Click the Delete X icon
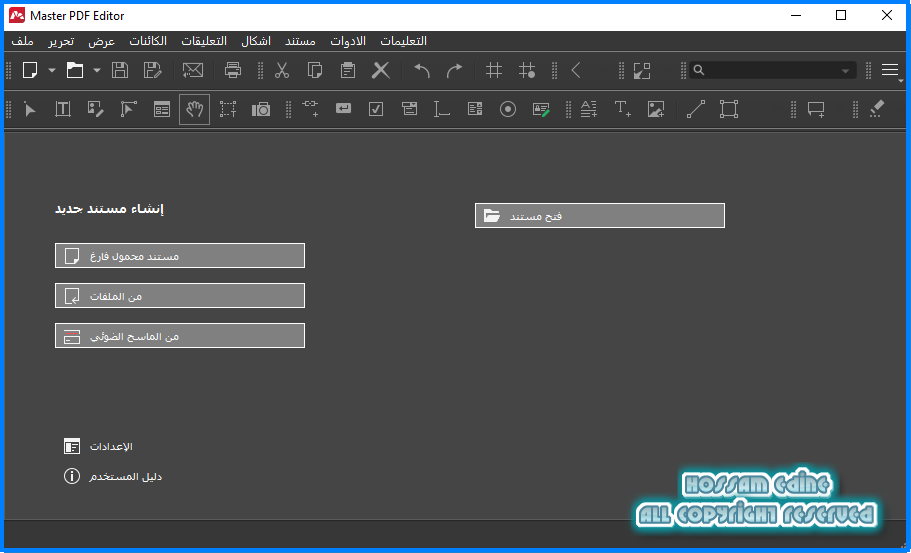The height and width of the screenshot is (553, 911). (381, 70)
